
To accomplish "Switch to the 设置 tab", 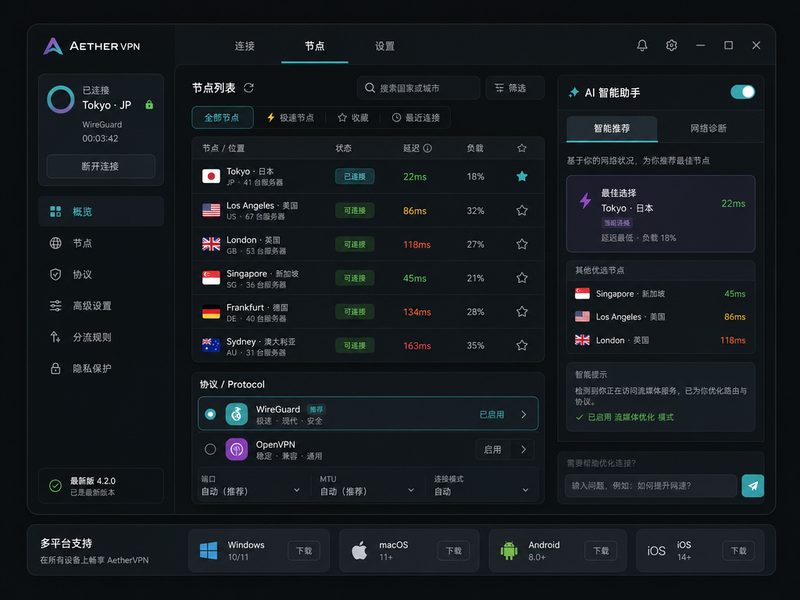I will click(385, 46).
